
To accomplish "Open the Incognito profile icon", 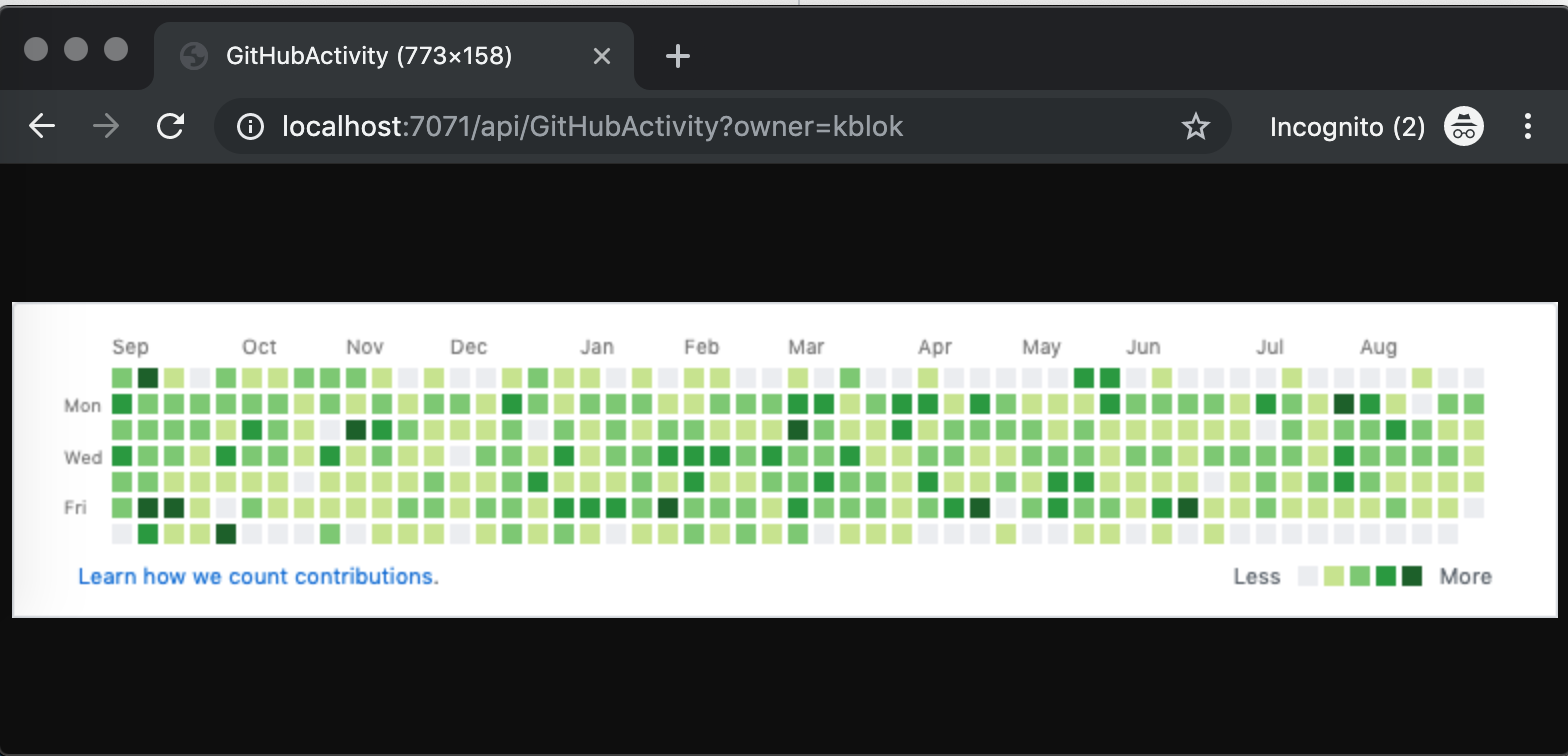I will pos(1464,126).
